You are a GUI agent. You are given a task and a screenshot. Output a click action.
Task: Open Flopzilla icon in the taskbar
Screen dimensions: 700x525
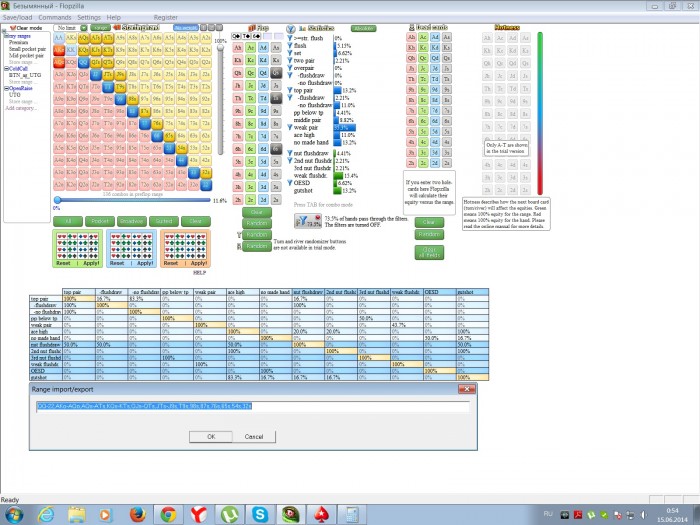tap(290, 514)
